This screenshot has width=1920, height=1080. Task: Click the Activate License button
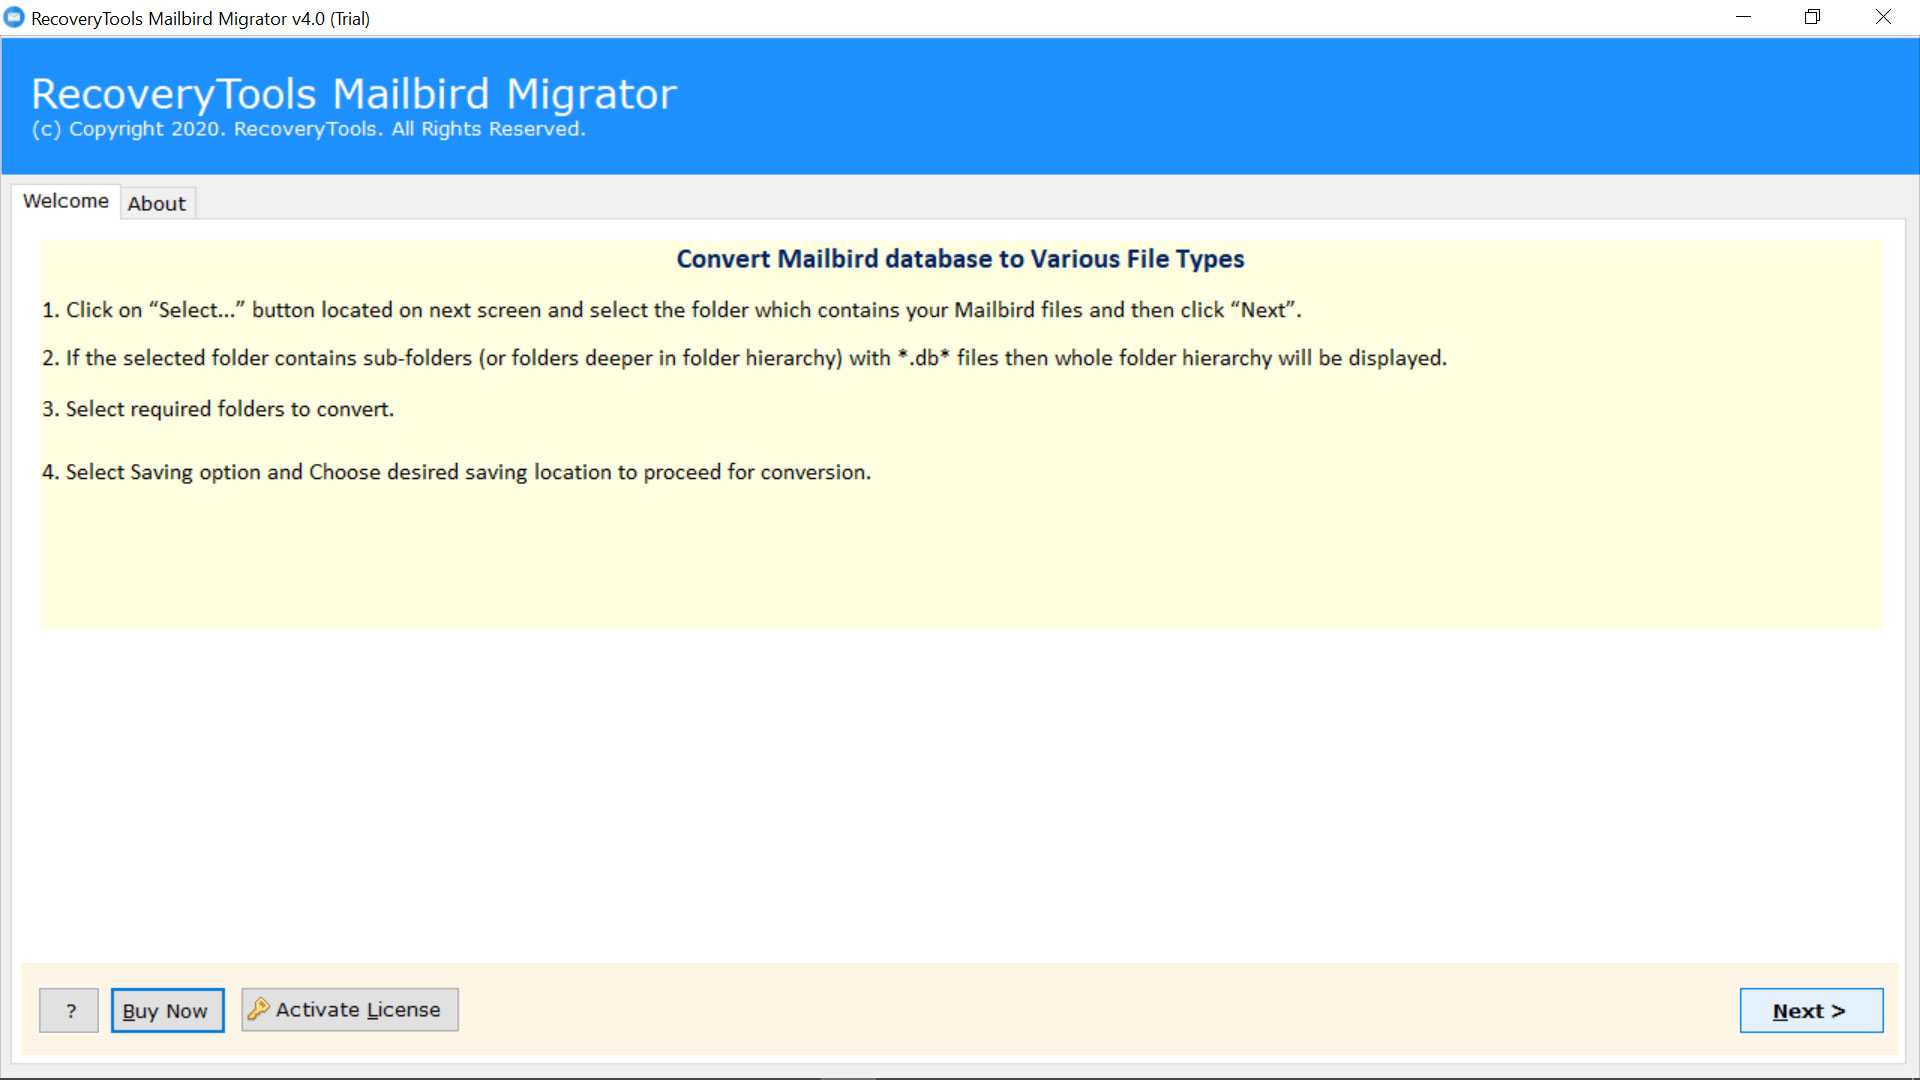coord(350,1010)
